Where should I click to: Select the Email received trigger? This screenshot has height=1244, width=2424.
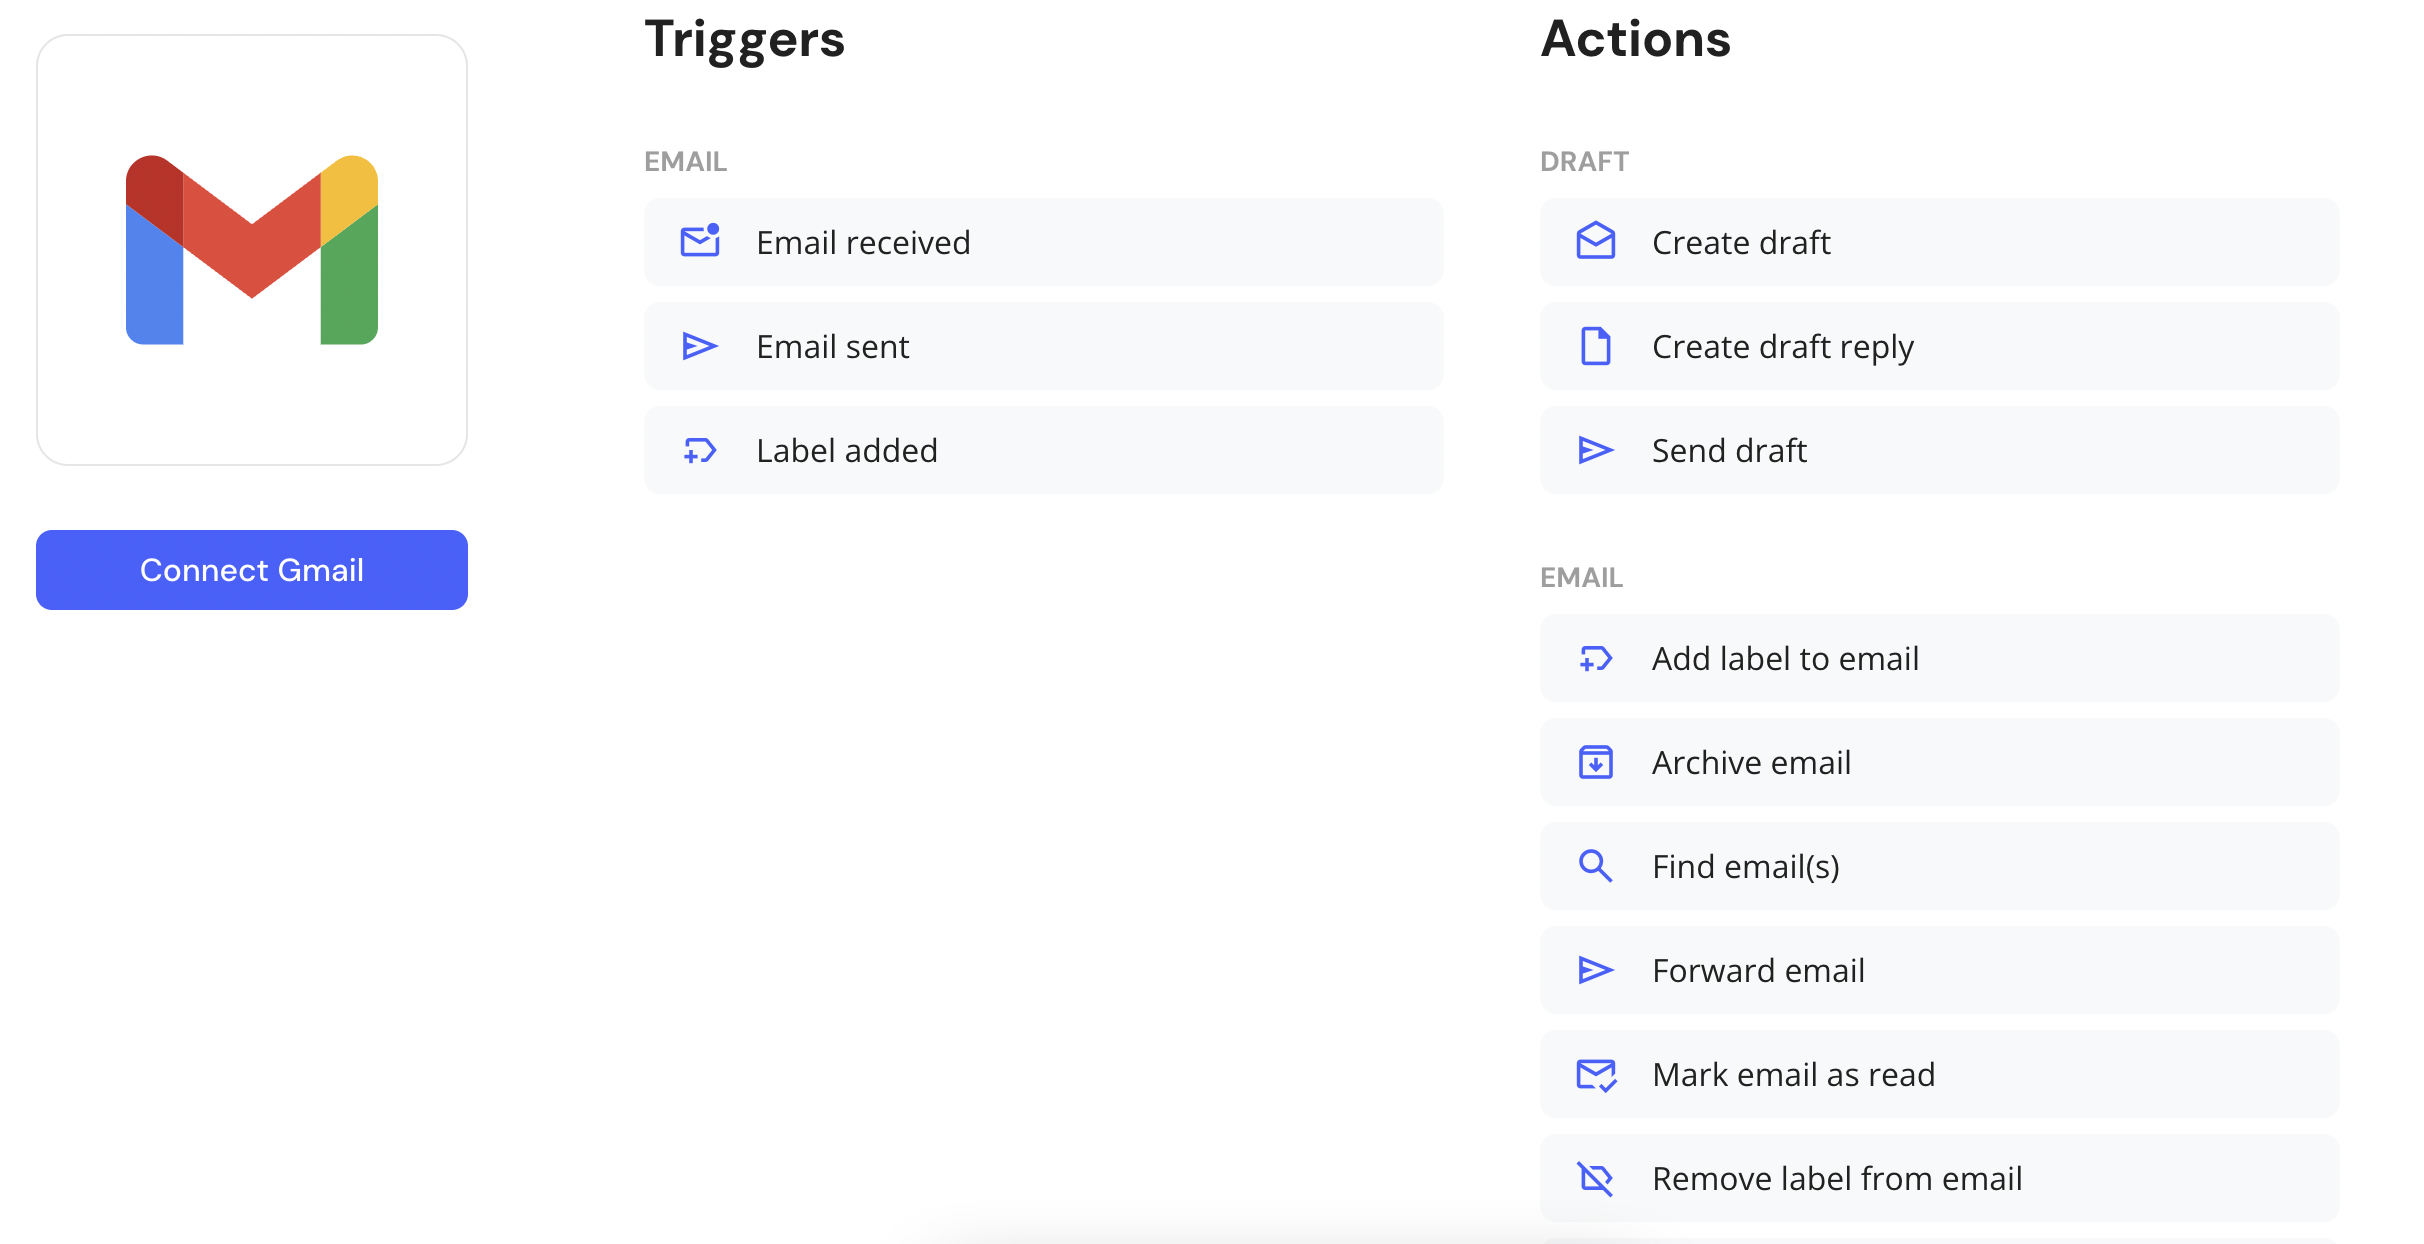1043,242
